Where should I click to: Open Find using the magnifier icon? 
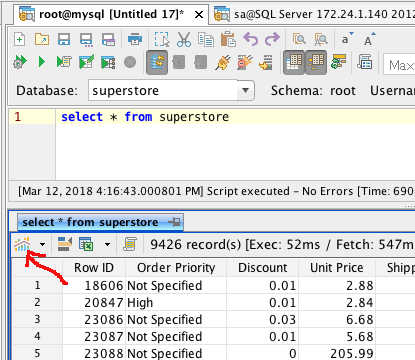coord(299,39)
